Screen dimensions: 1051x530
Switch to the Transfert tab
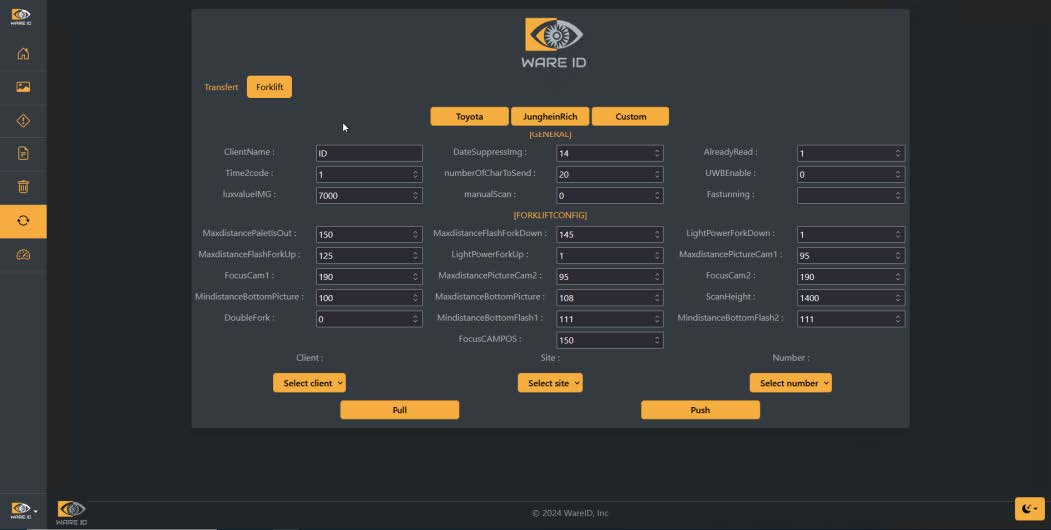click(x=221, y=87)
